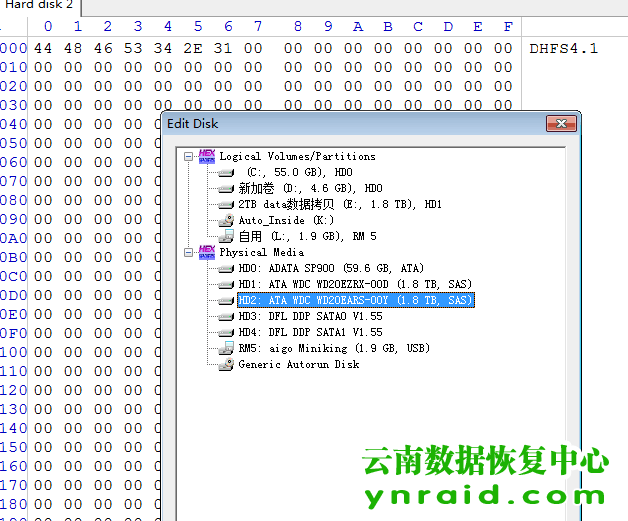Click the RM5 aigo Miniking USB icon
The image size is (628, 521).
pyautogui.click(x=225, y=348)
